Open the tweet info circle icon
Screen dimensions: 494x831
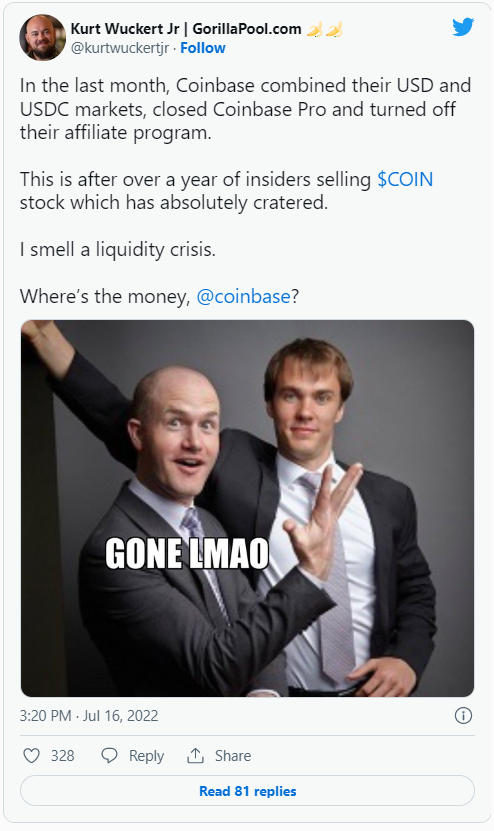tap(463, 715)
